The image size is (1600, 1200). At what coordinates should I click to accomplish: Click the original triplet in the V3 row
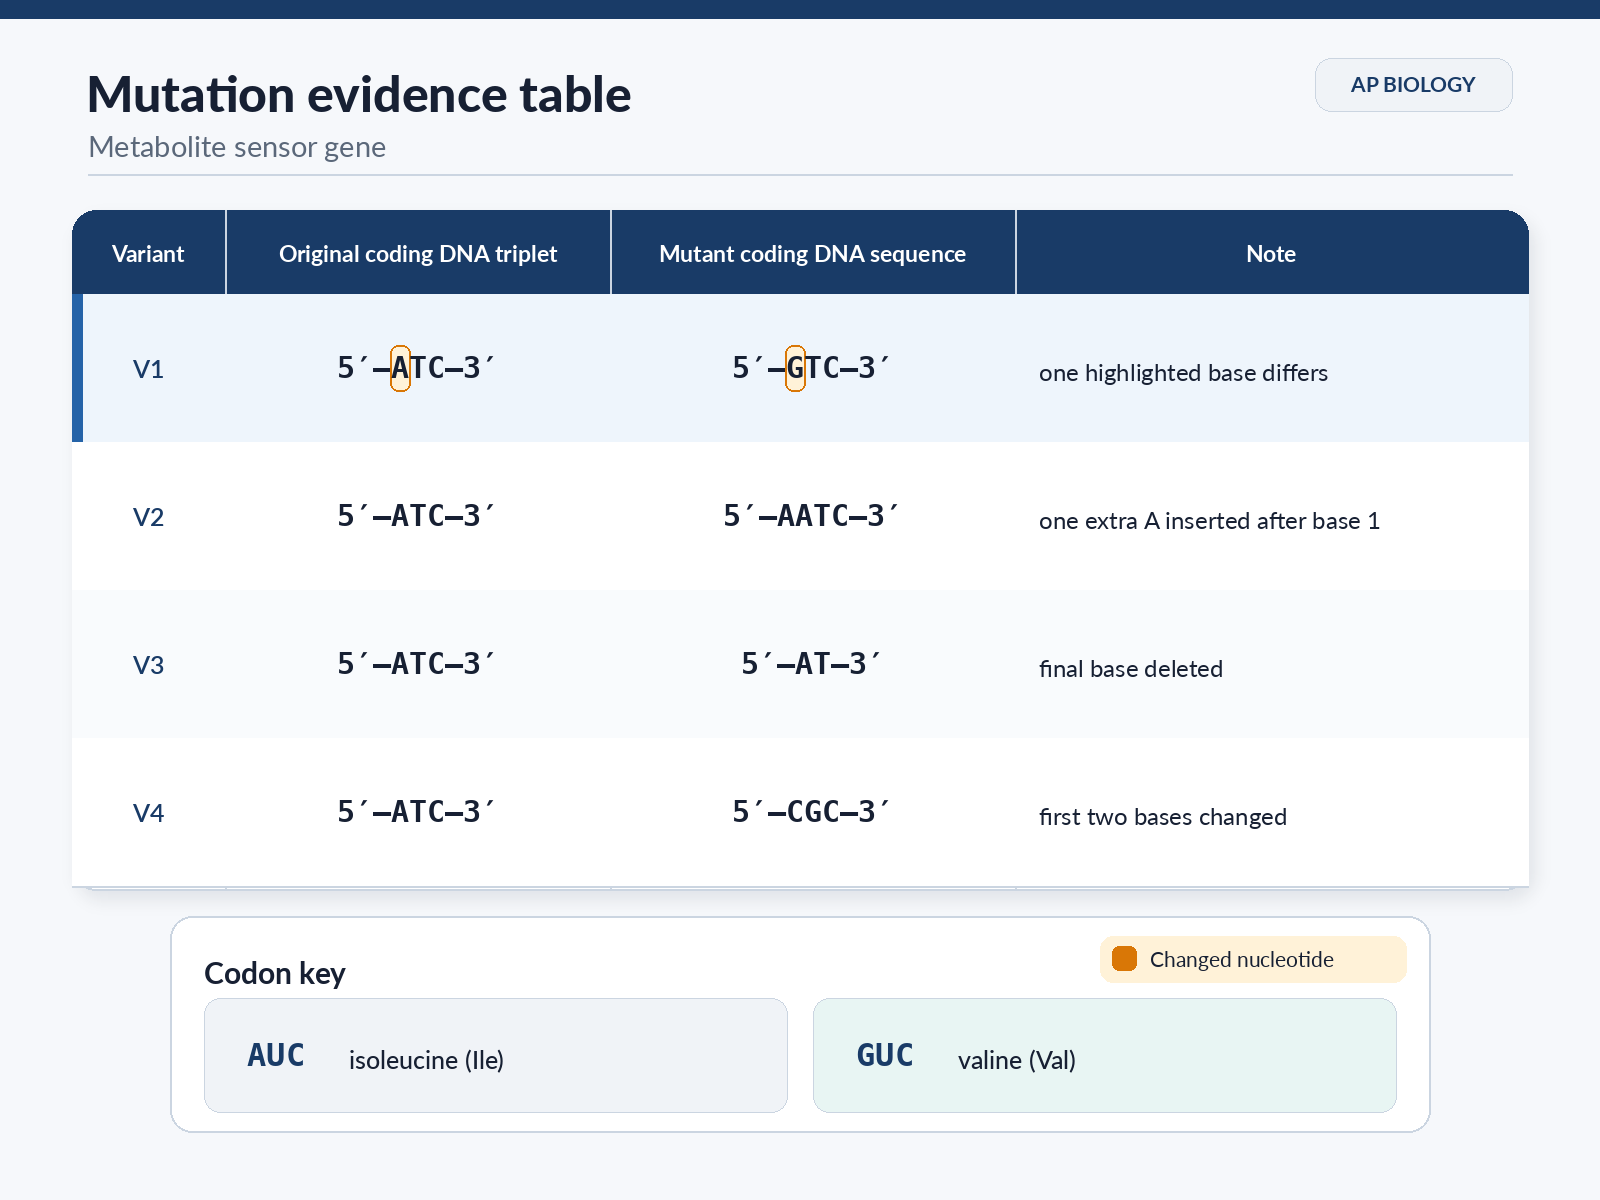point(416,664)
